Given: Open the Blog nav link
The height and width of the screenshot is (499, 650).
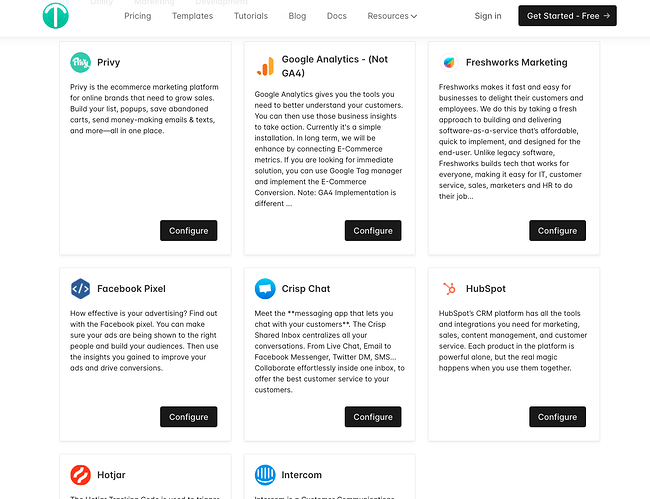Looking at the screenshot, I should 297,16.
